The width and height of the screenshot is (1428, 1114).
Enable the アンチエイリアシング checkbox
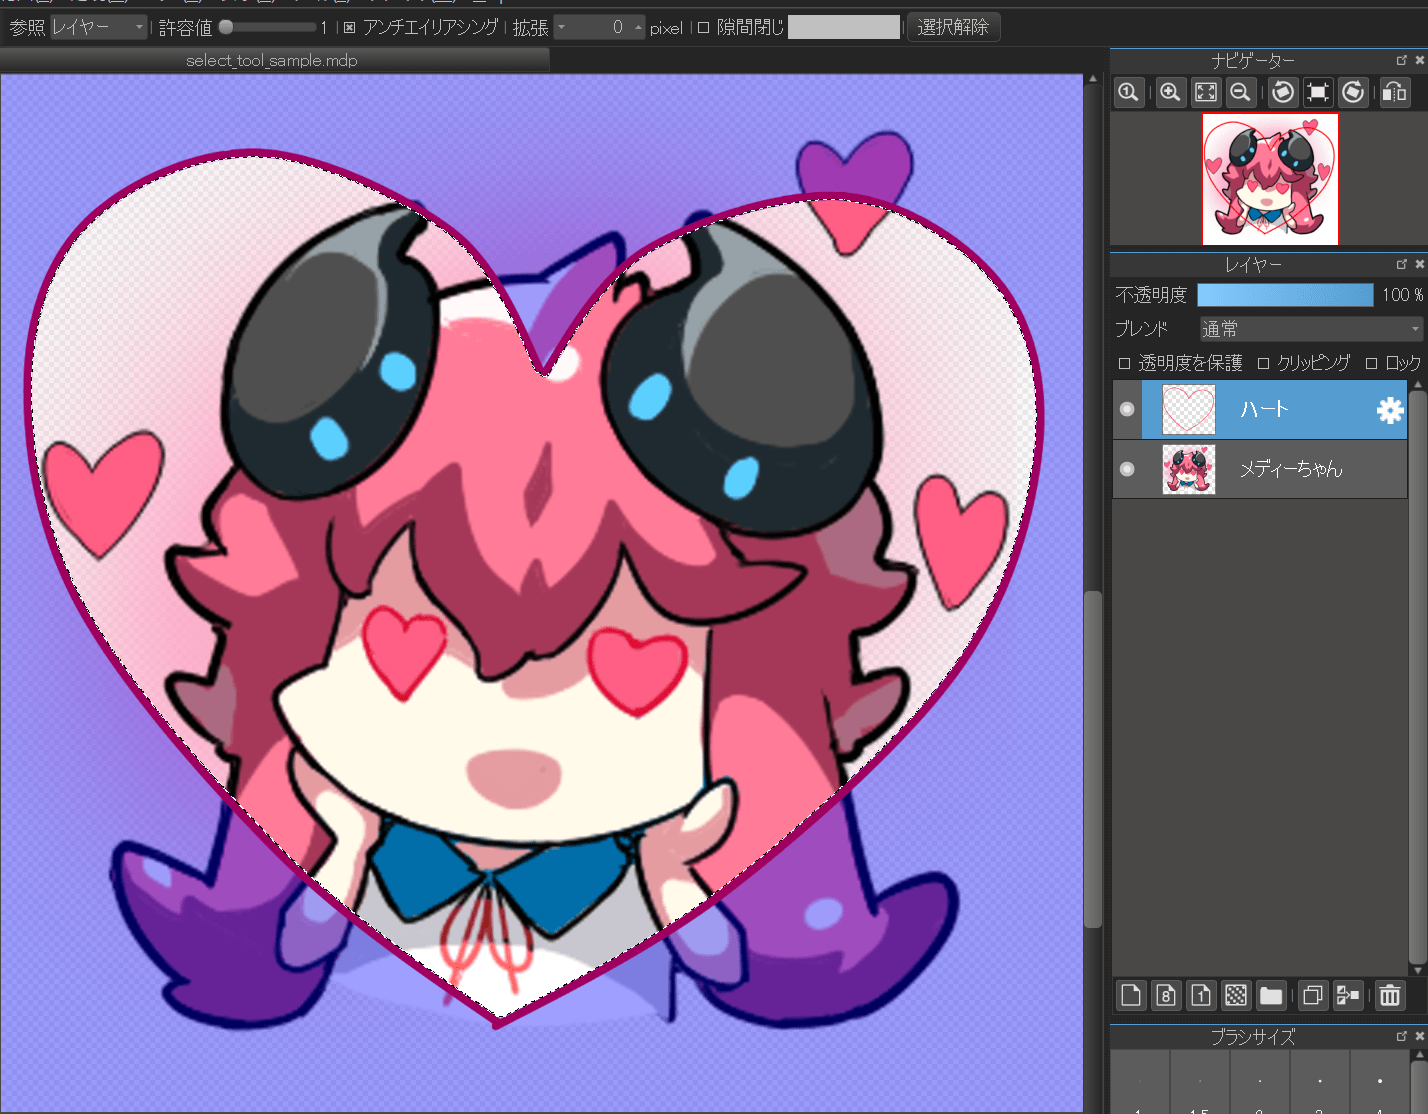pyautogui.click(x=347, y=27)
